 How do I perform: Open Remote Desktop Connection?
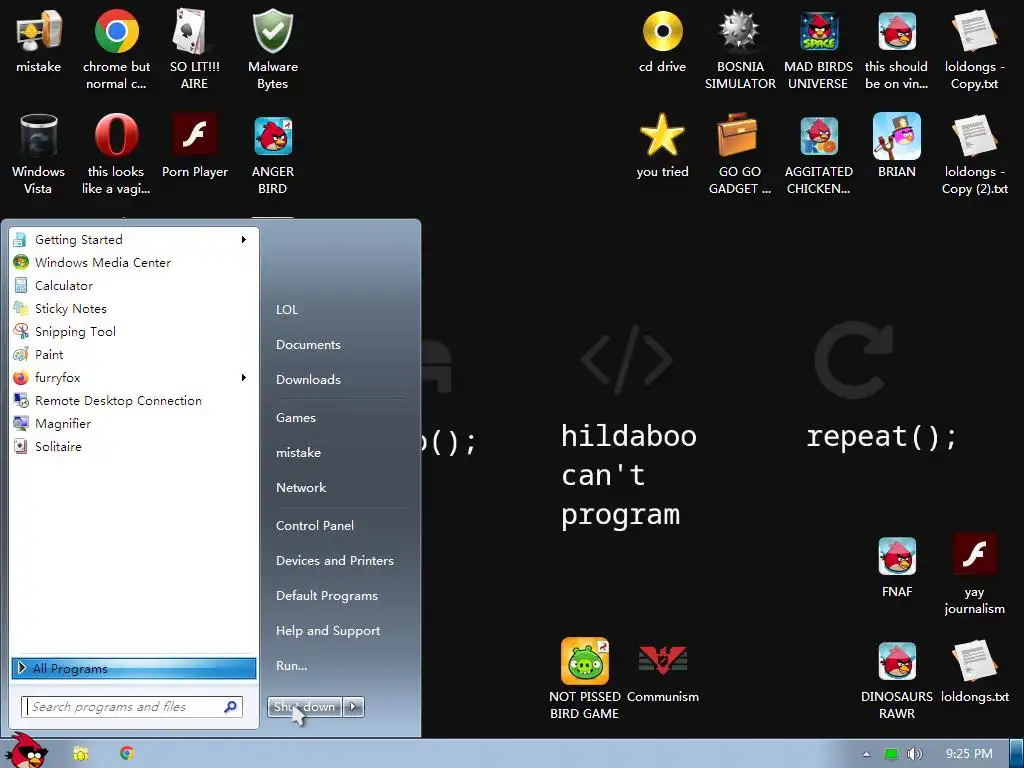(134, 400)
